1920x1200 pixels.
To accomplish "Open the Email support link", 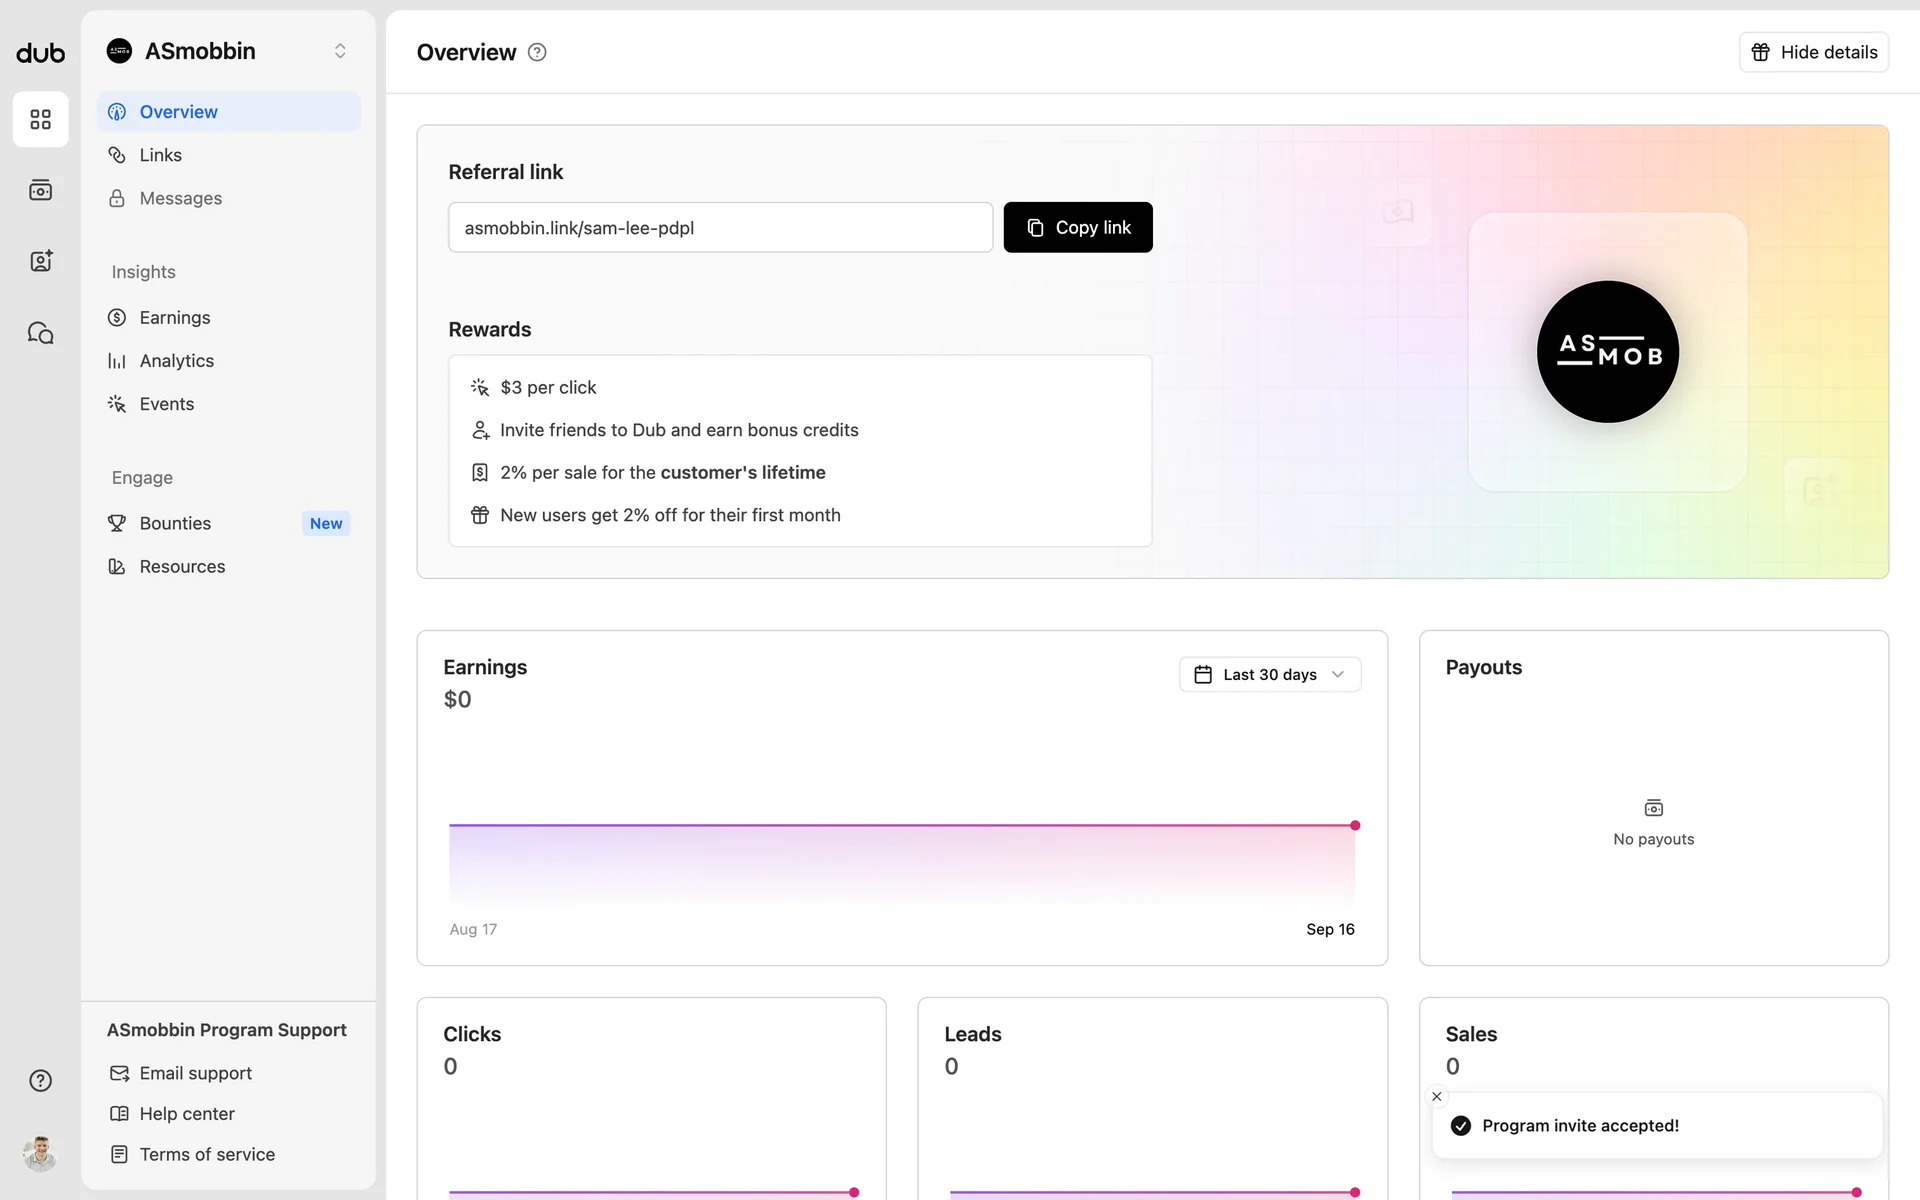I will 196,1073.
